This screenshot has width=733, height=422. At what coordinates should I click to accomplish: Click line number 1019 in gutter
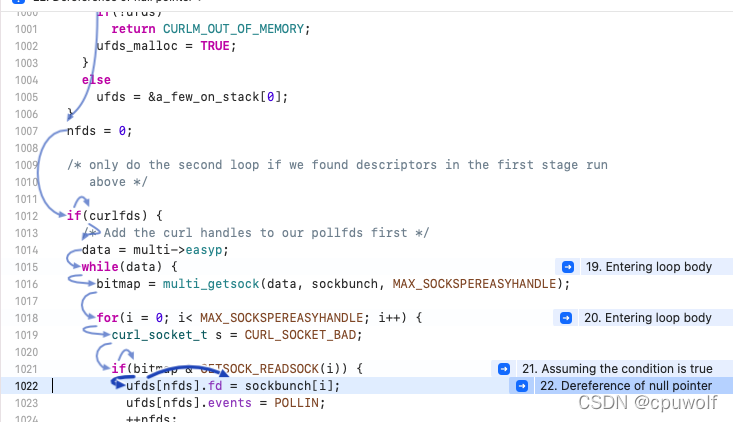point(26,335)
